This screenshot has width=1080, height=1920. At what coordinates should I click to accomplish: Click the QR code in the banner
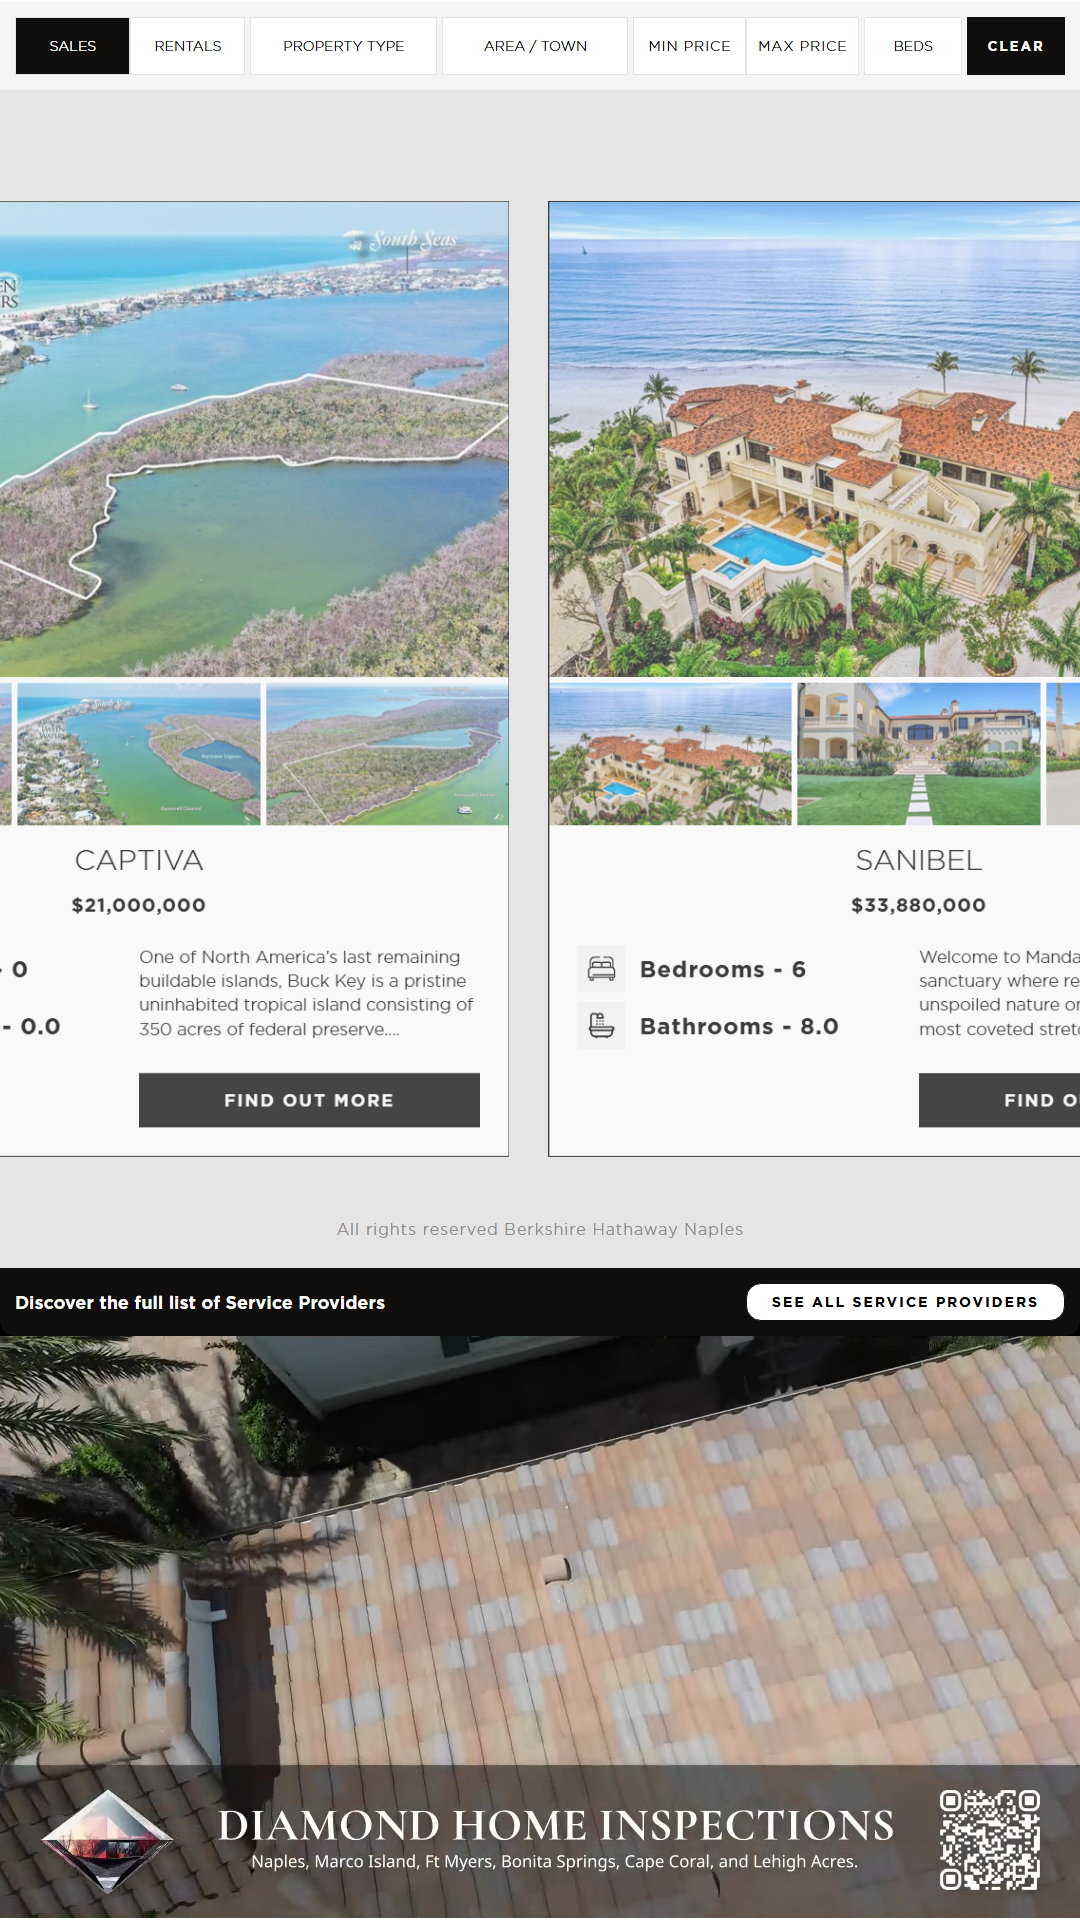coord(990,1840)
